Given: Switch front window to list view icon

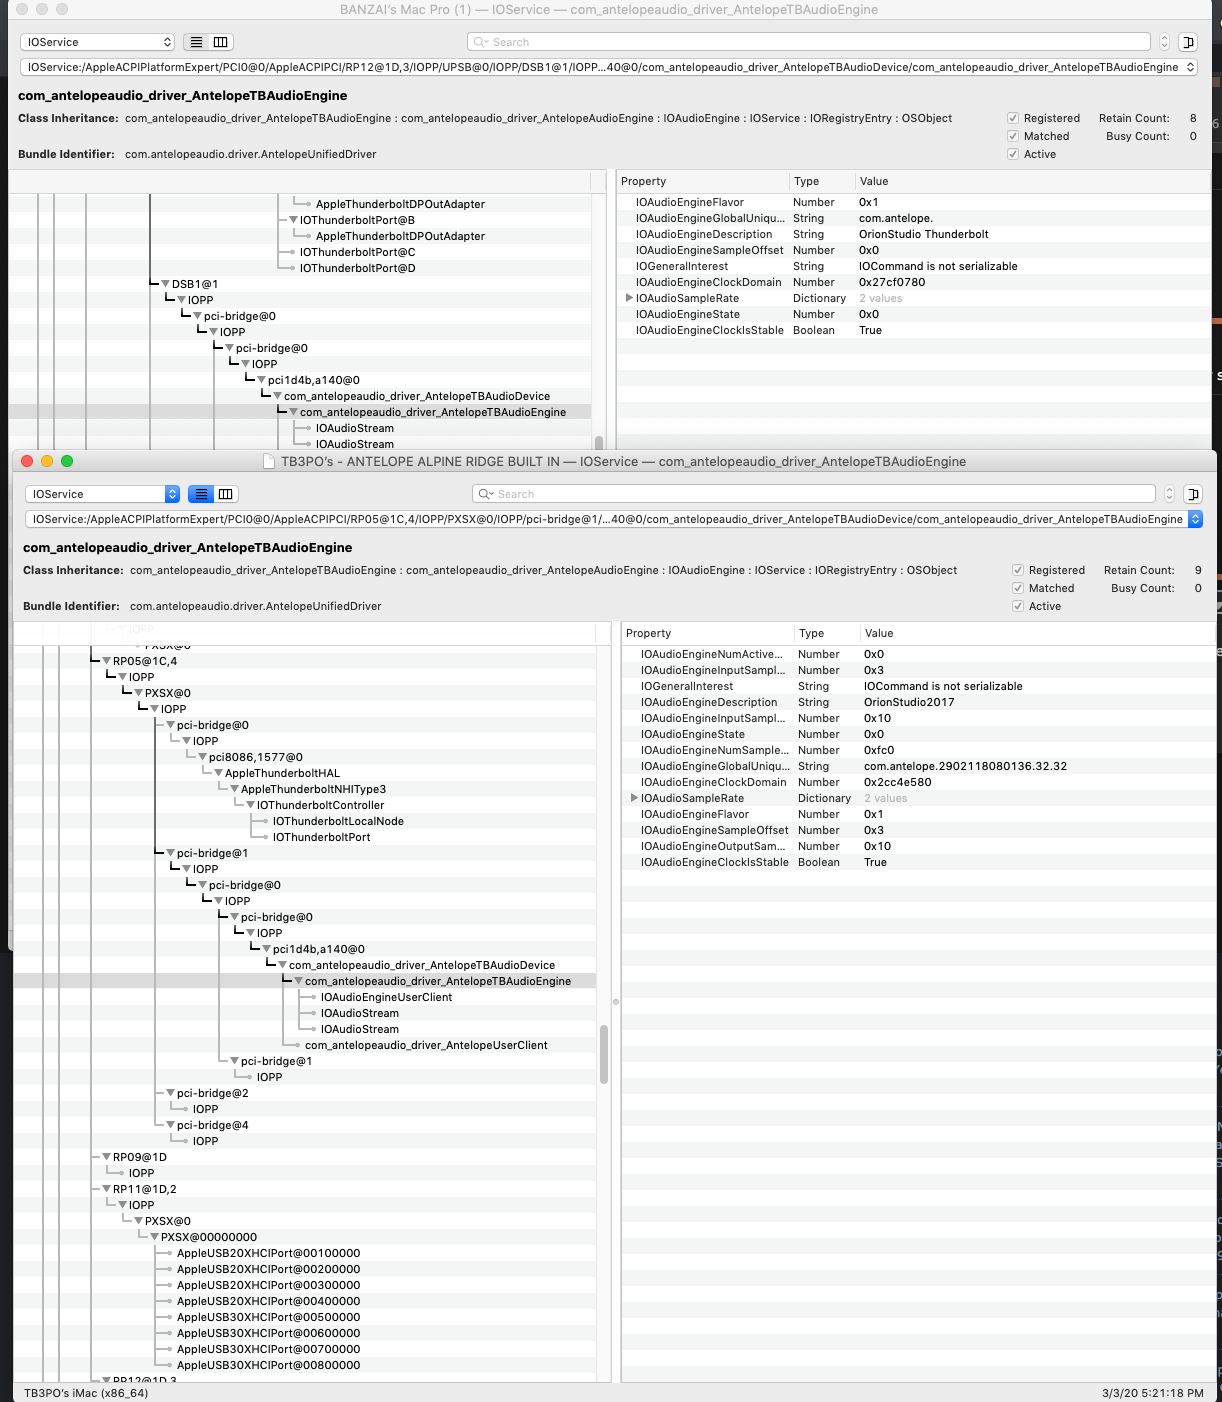Looking at the screenshot, I should click(202, 494).
